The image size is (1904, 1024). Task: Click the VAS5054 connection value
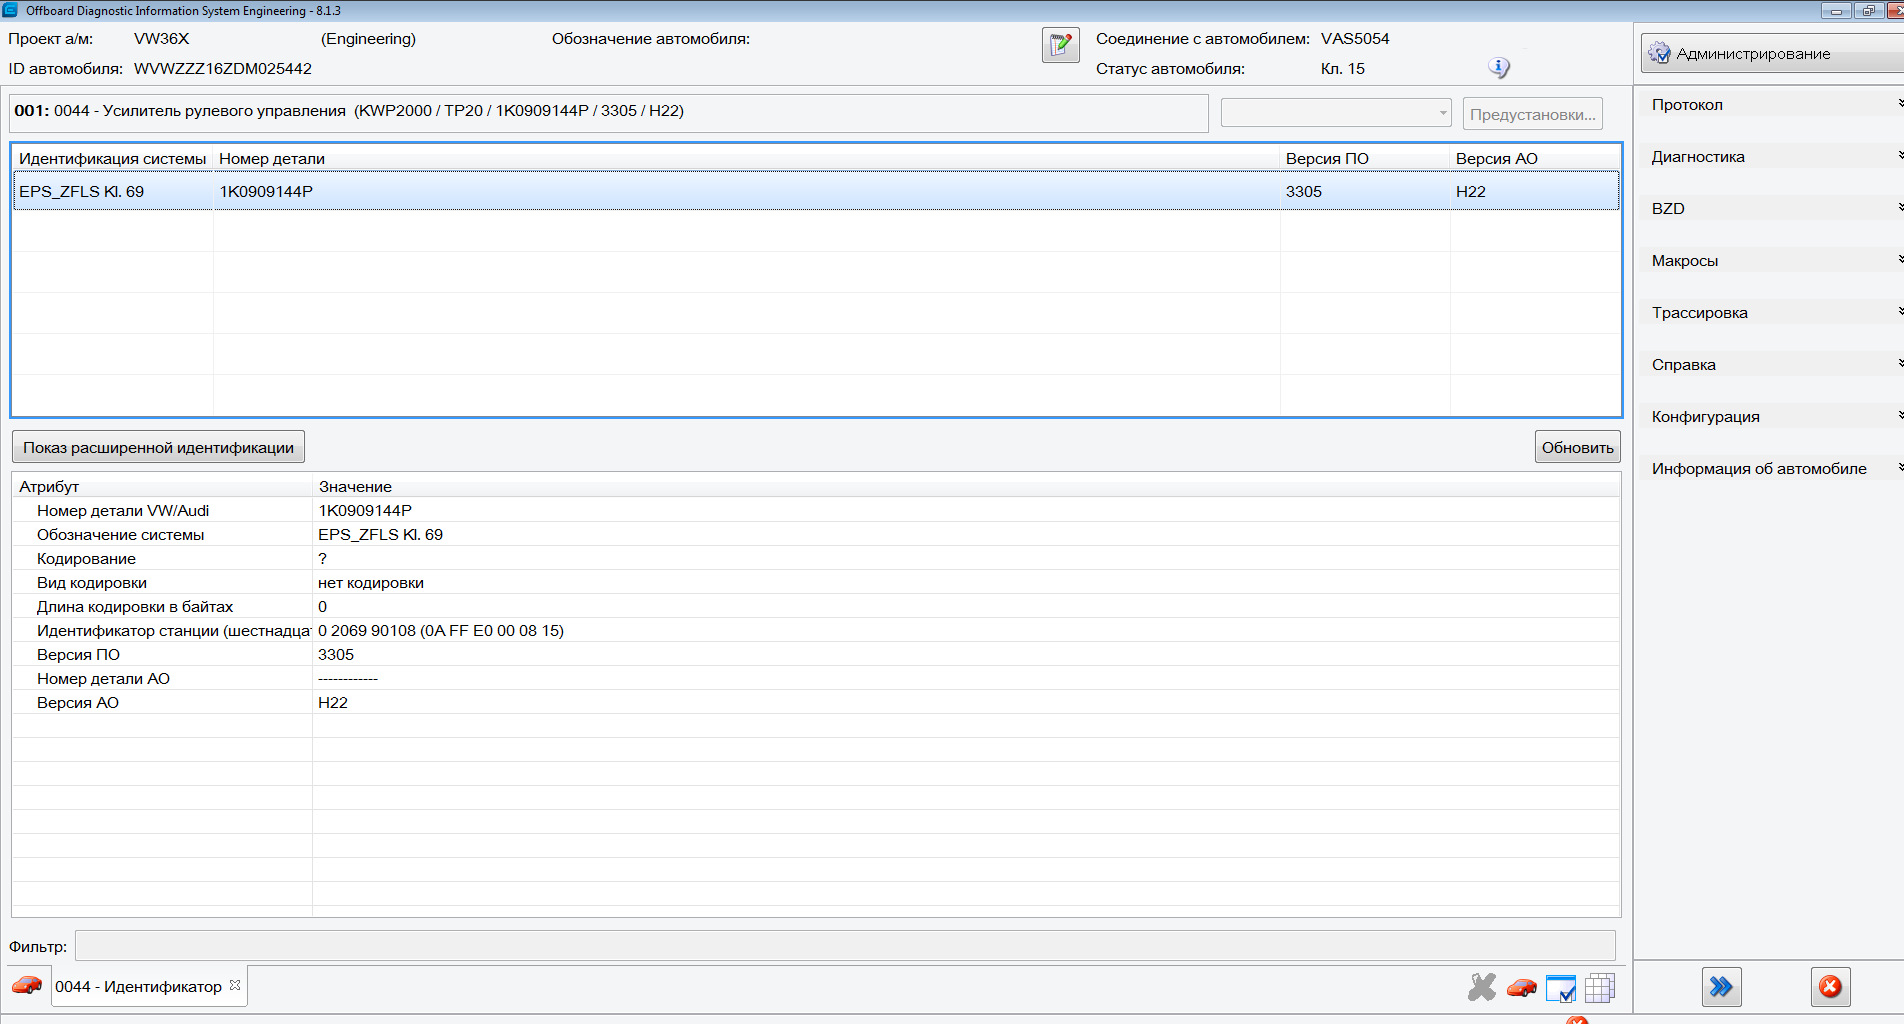tap(1355, 39)
